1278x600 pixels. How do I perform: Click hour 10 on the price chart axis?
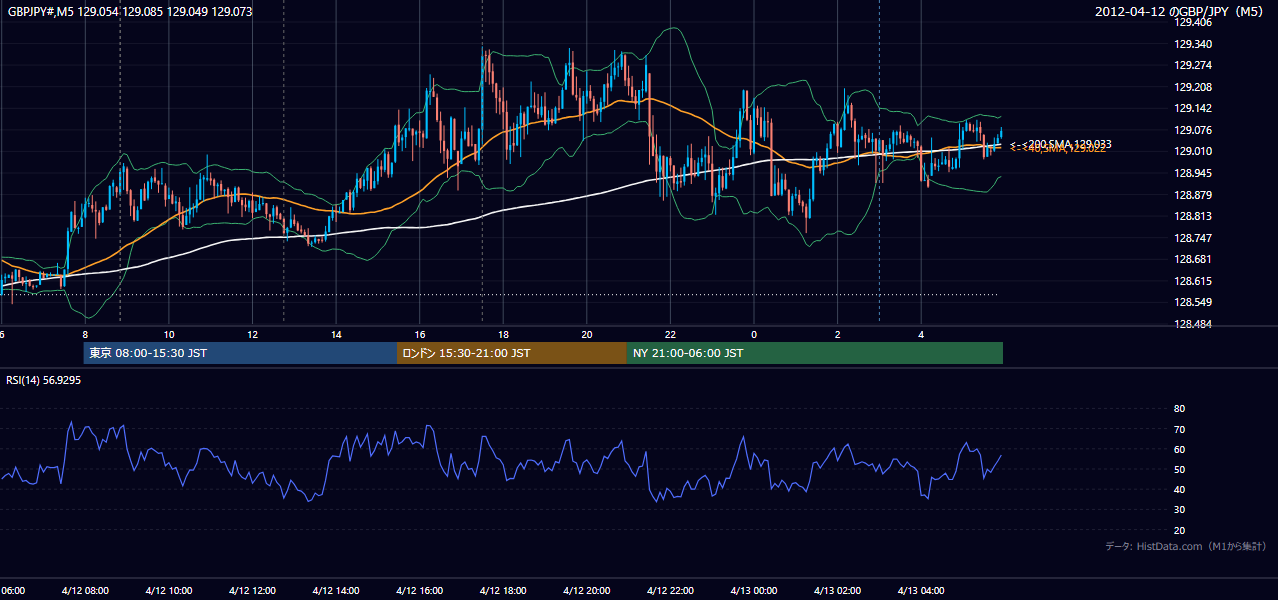click(x=169, y=334)
